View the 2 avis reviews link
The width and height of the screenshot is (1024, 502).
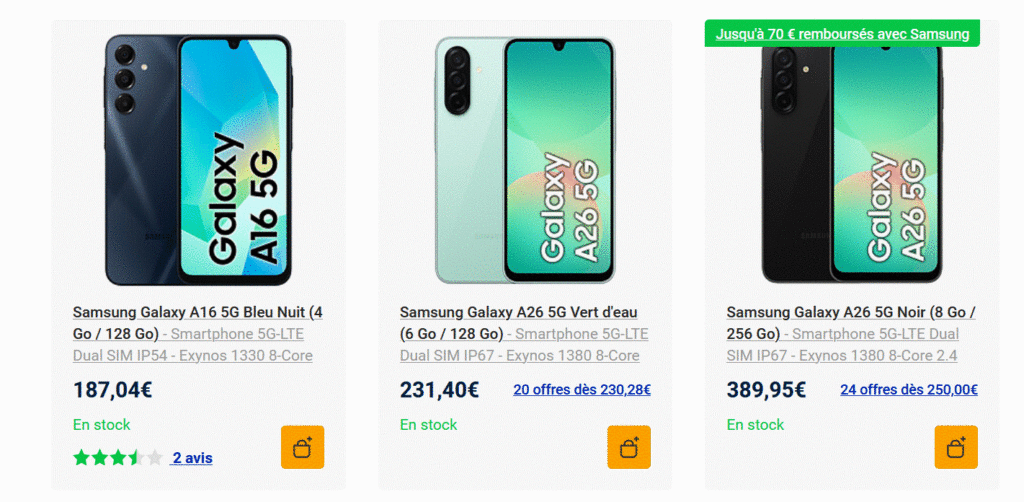tap(192, 458)
